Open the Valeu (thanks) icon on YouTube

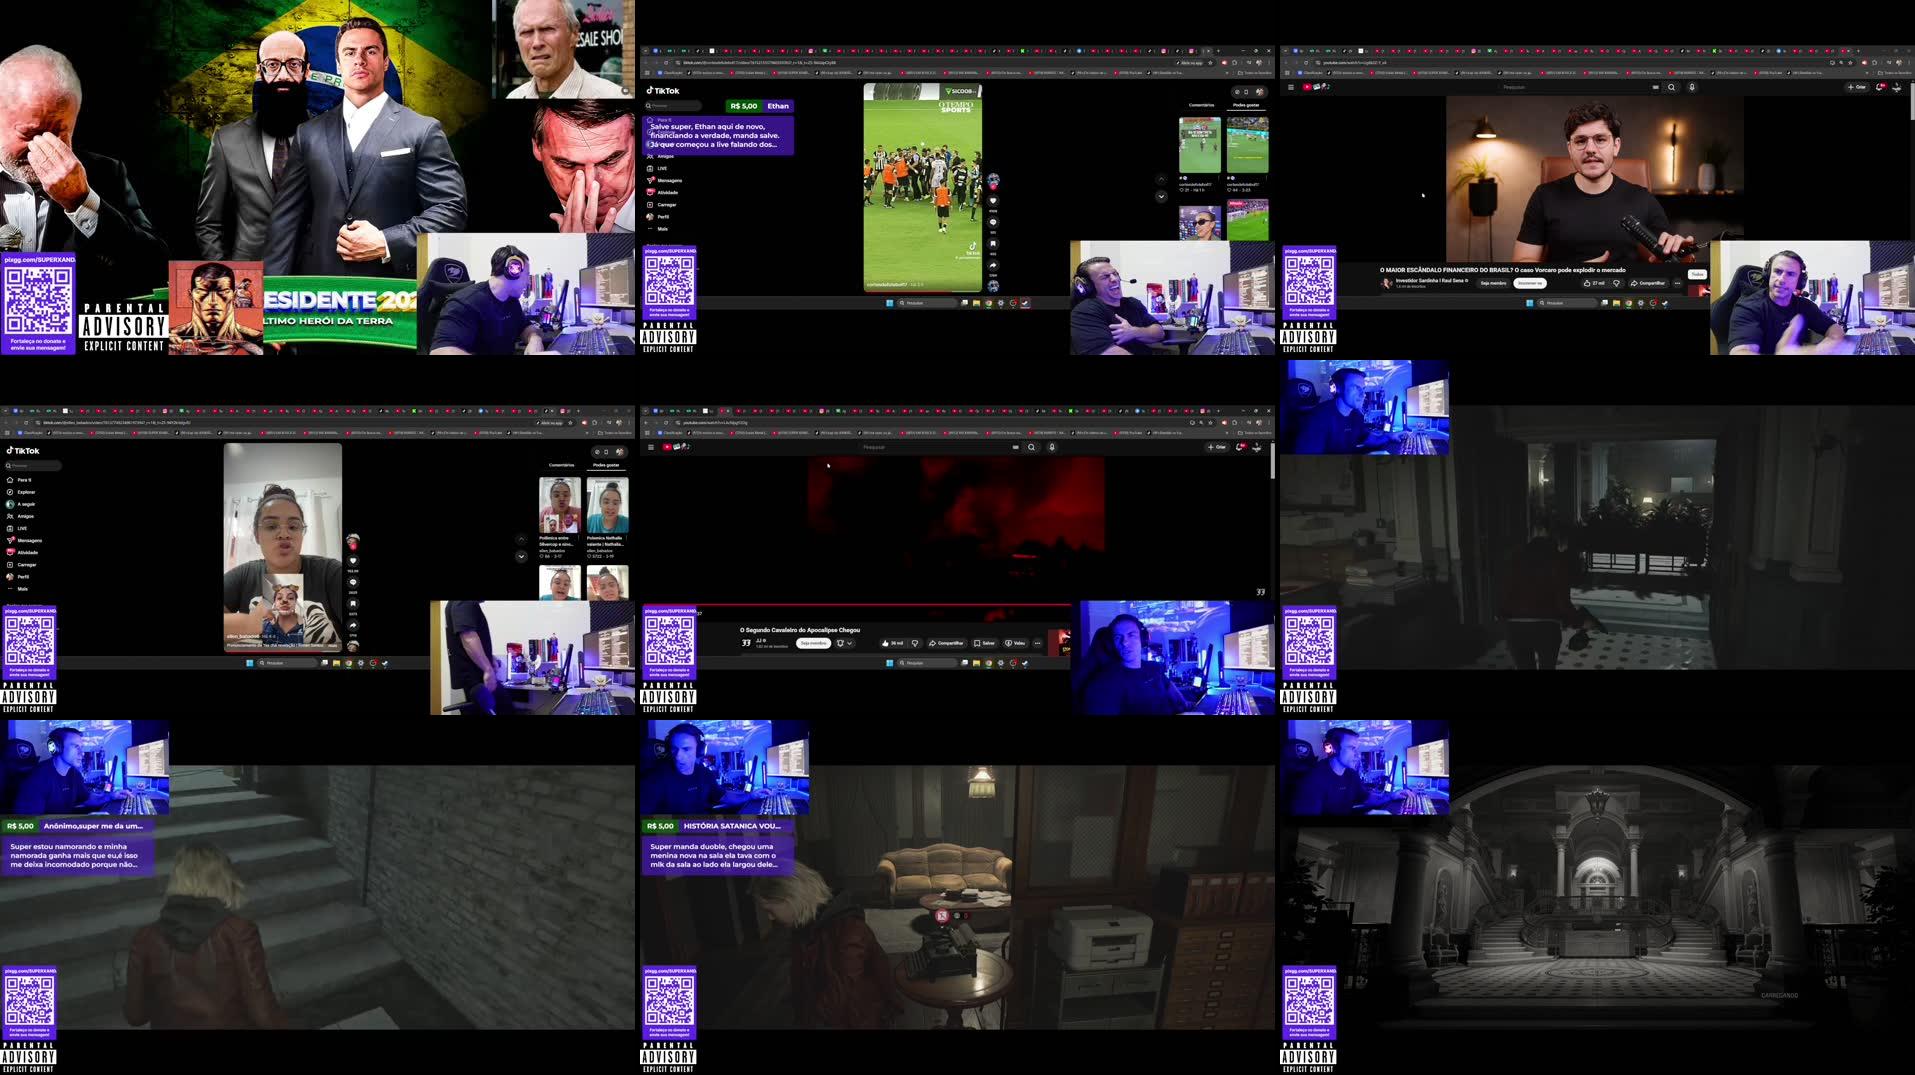pos(1016,643)
